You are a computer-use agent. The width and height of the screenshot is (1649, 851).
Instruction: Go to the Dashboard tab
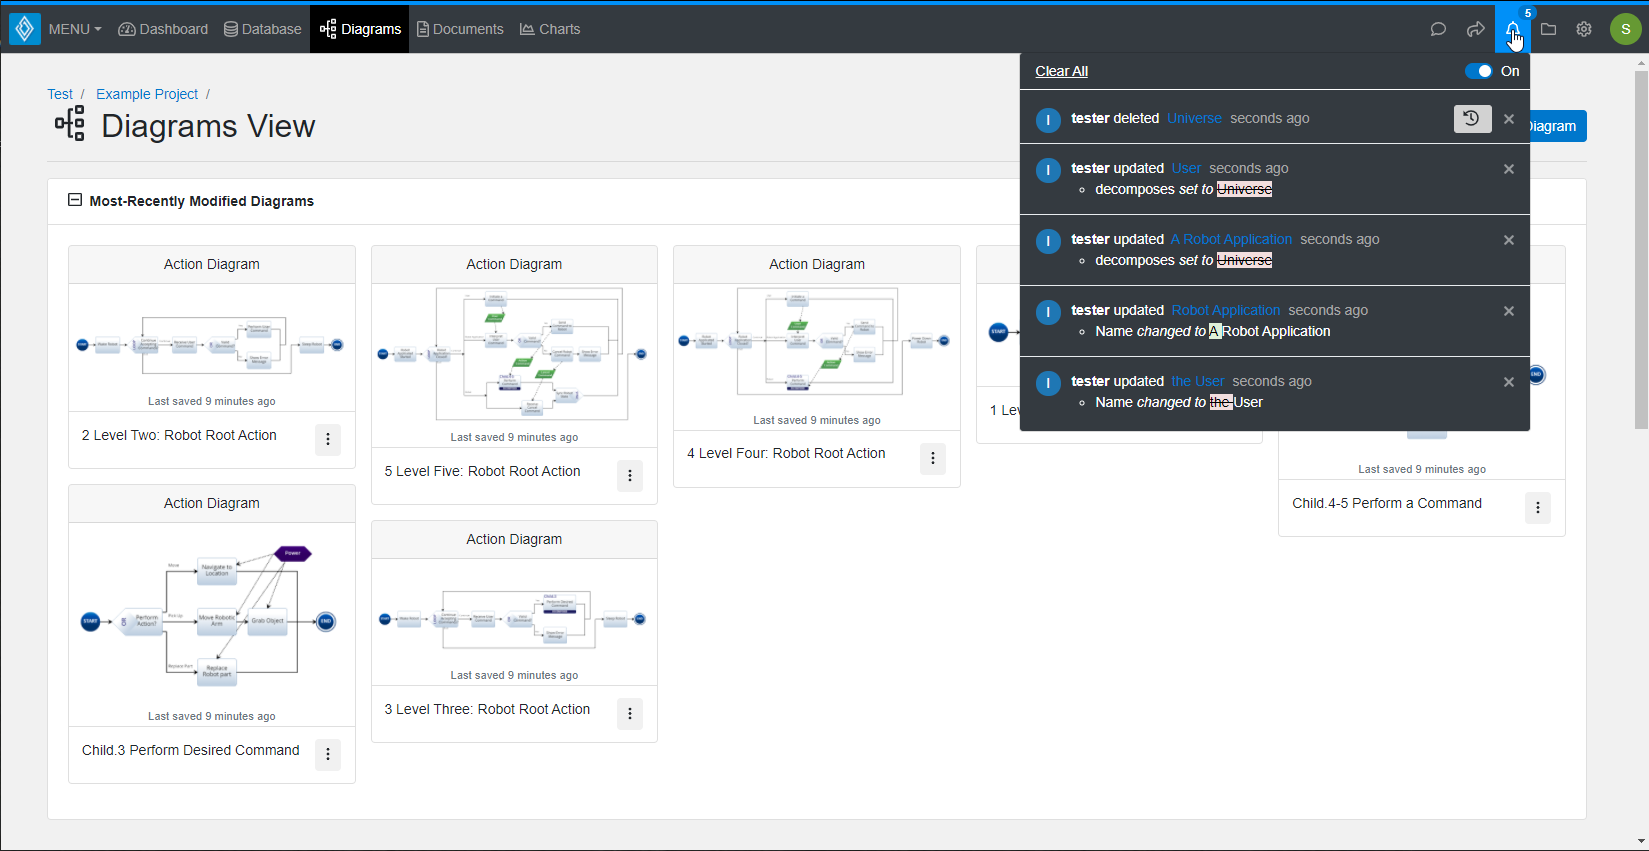[x=163, y=29]
